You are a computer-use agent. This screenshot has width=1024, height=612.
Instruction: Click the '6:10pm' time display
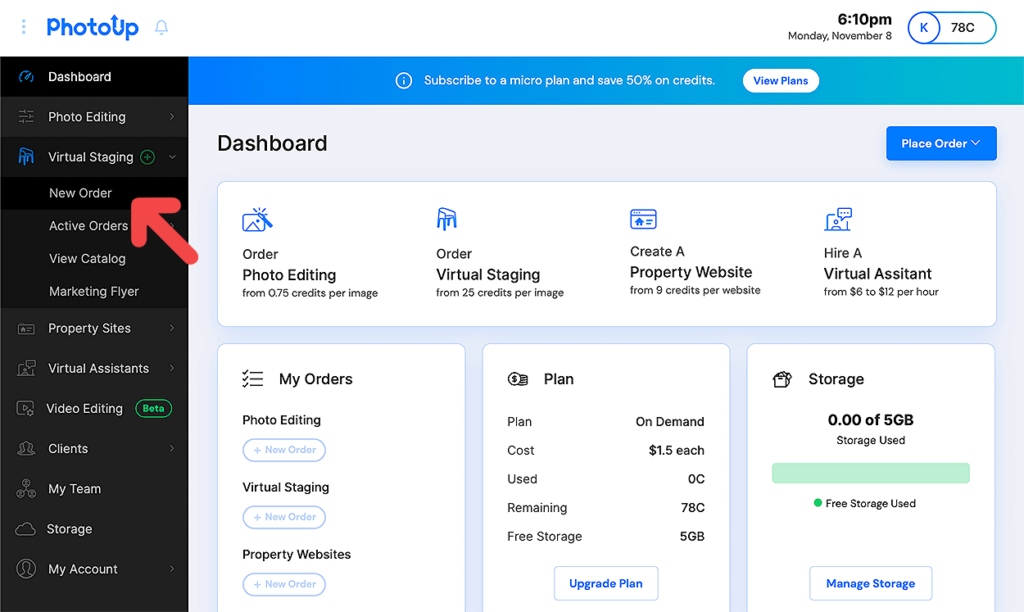[x=864, y=20]
